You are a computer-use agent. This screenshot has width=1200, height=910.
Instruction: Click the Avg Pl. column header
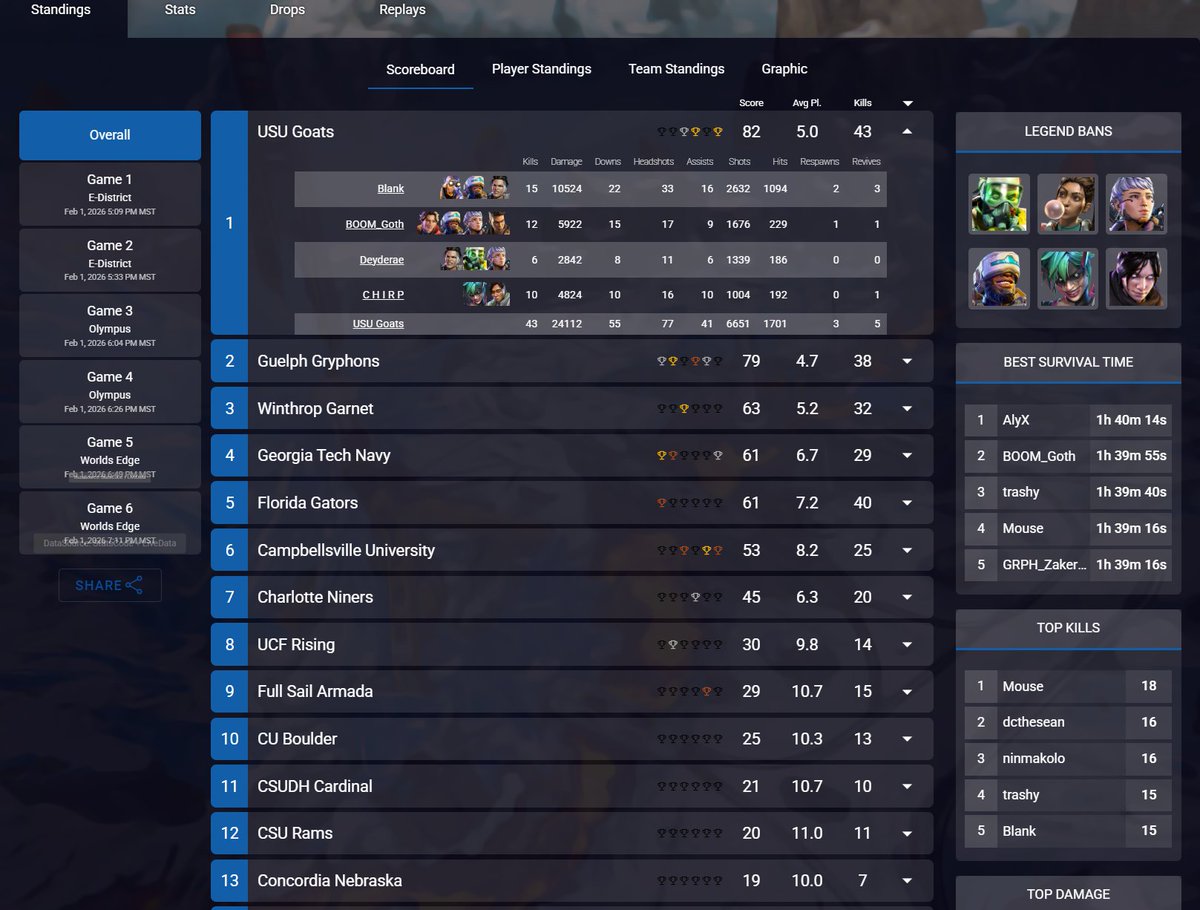(807, 103)
